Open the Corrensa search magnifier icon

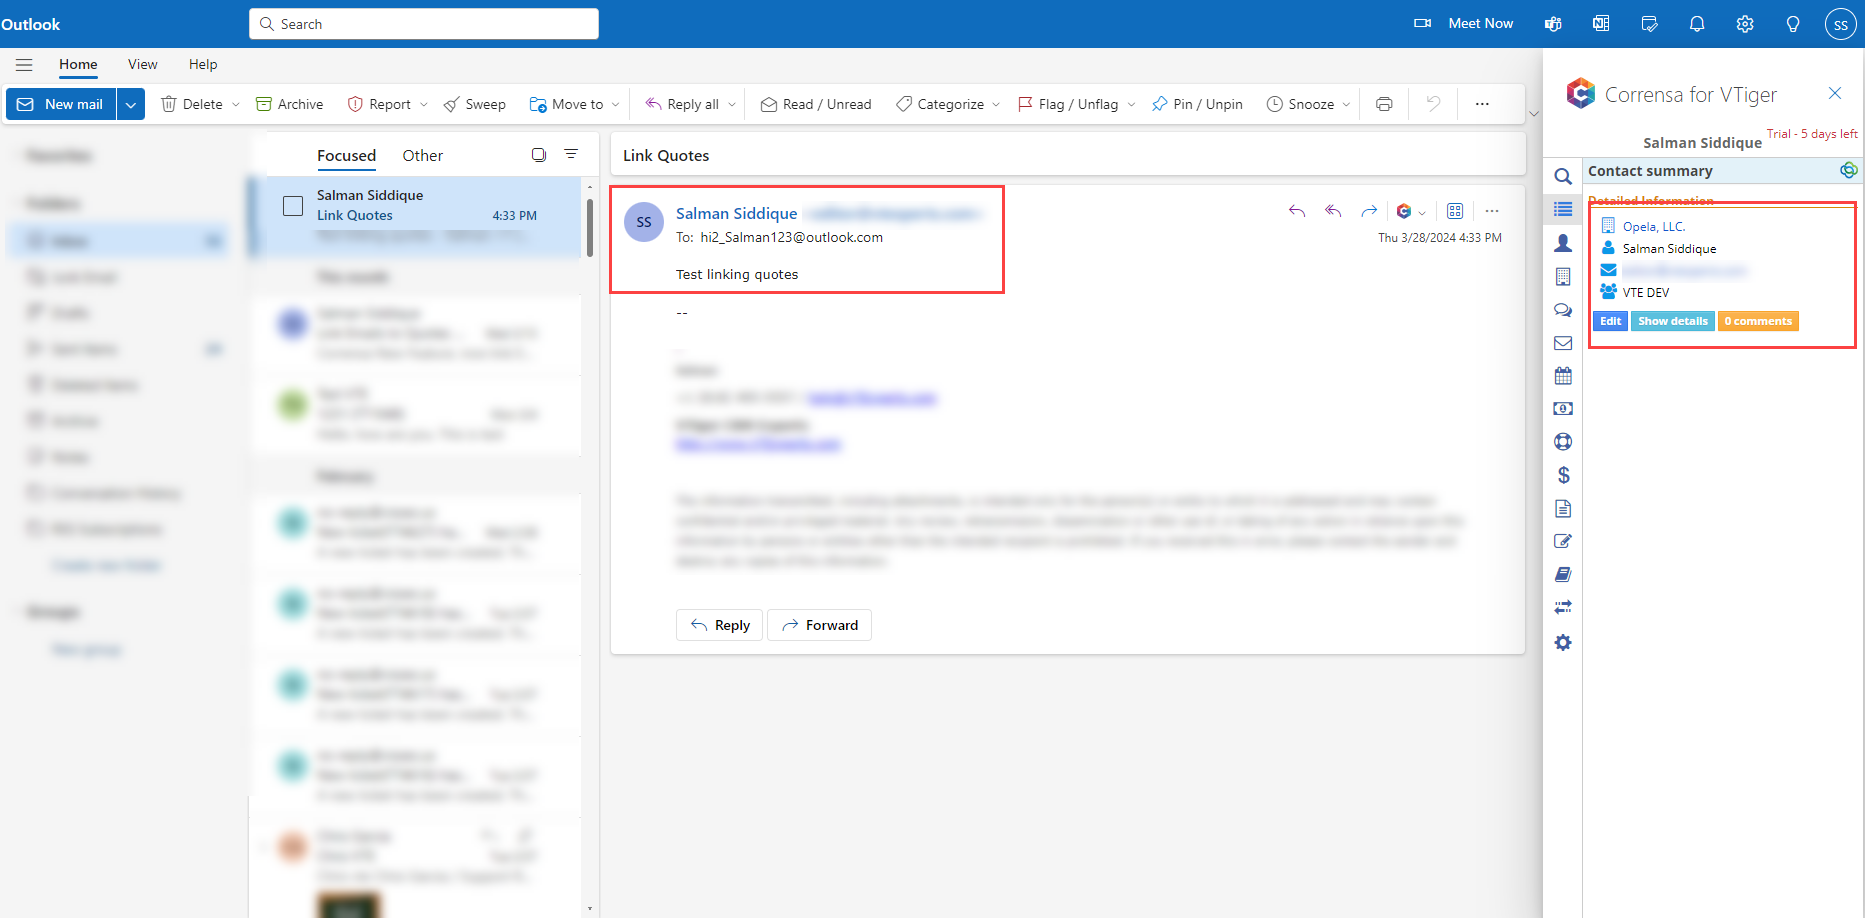coord(1563,177)
